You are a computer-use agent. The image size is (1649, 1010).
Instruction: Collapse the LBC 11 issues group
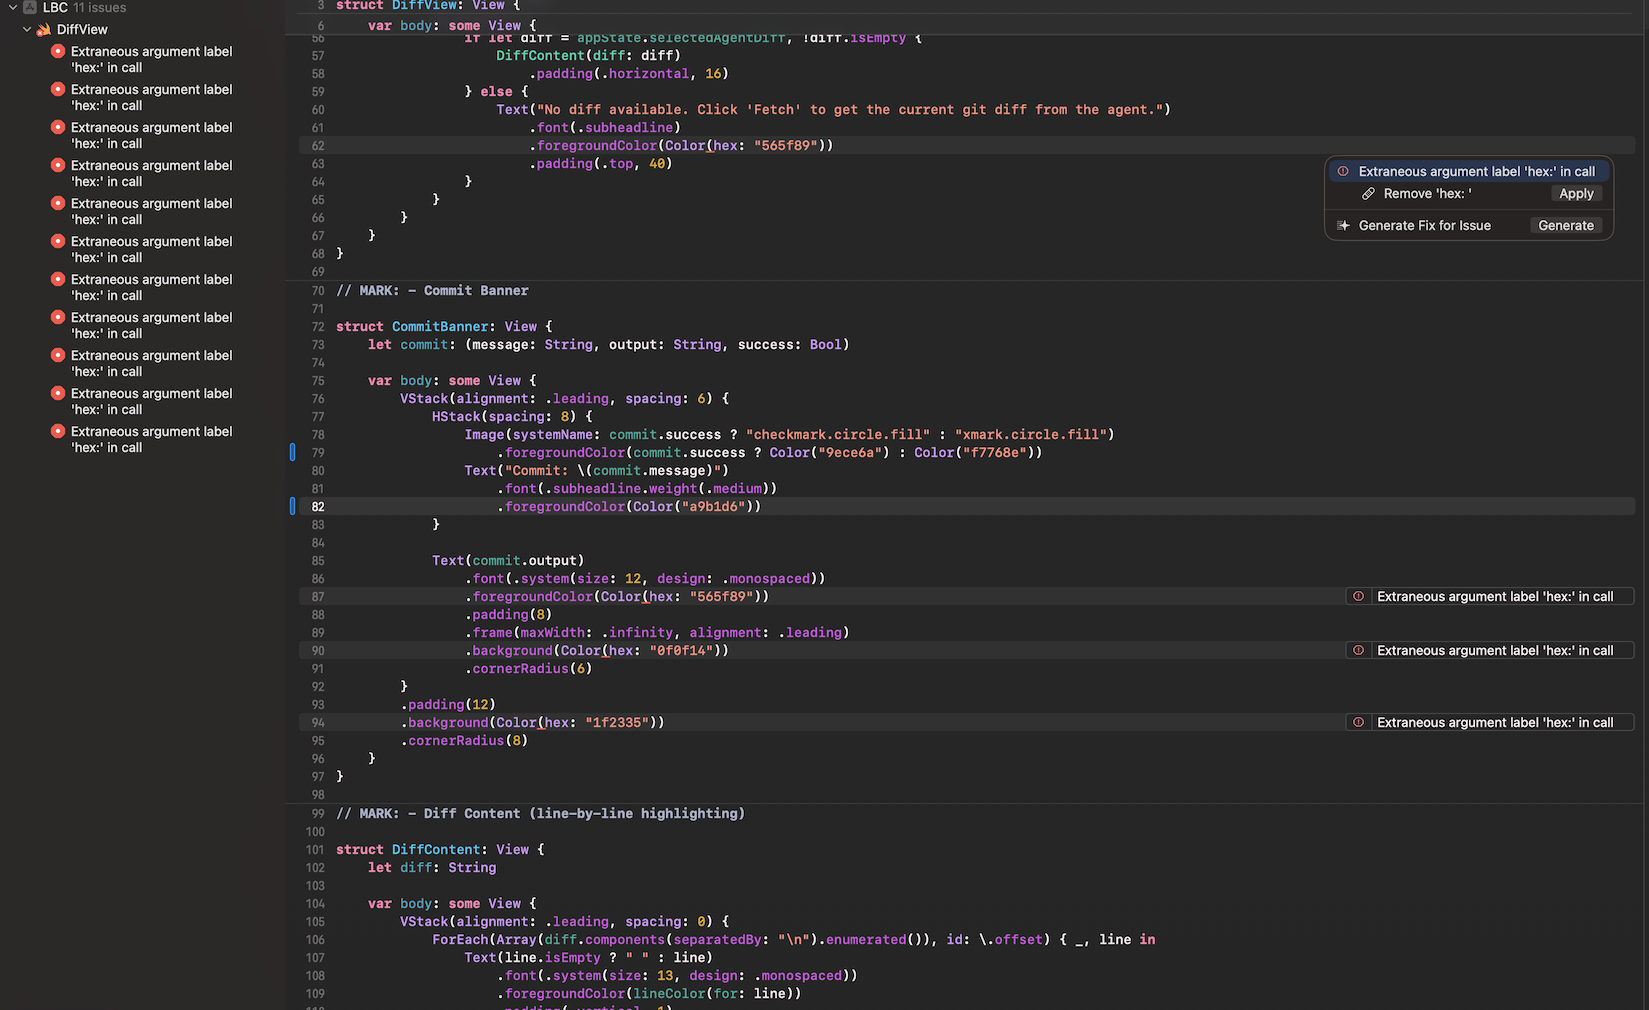pyautogui.click(x=13, y=7)
